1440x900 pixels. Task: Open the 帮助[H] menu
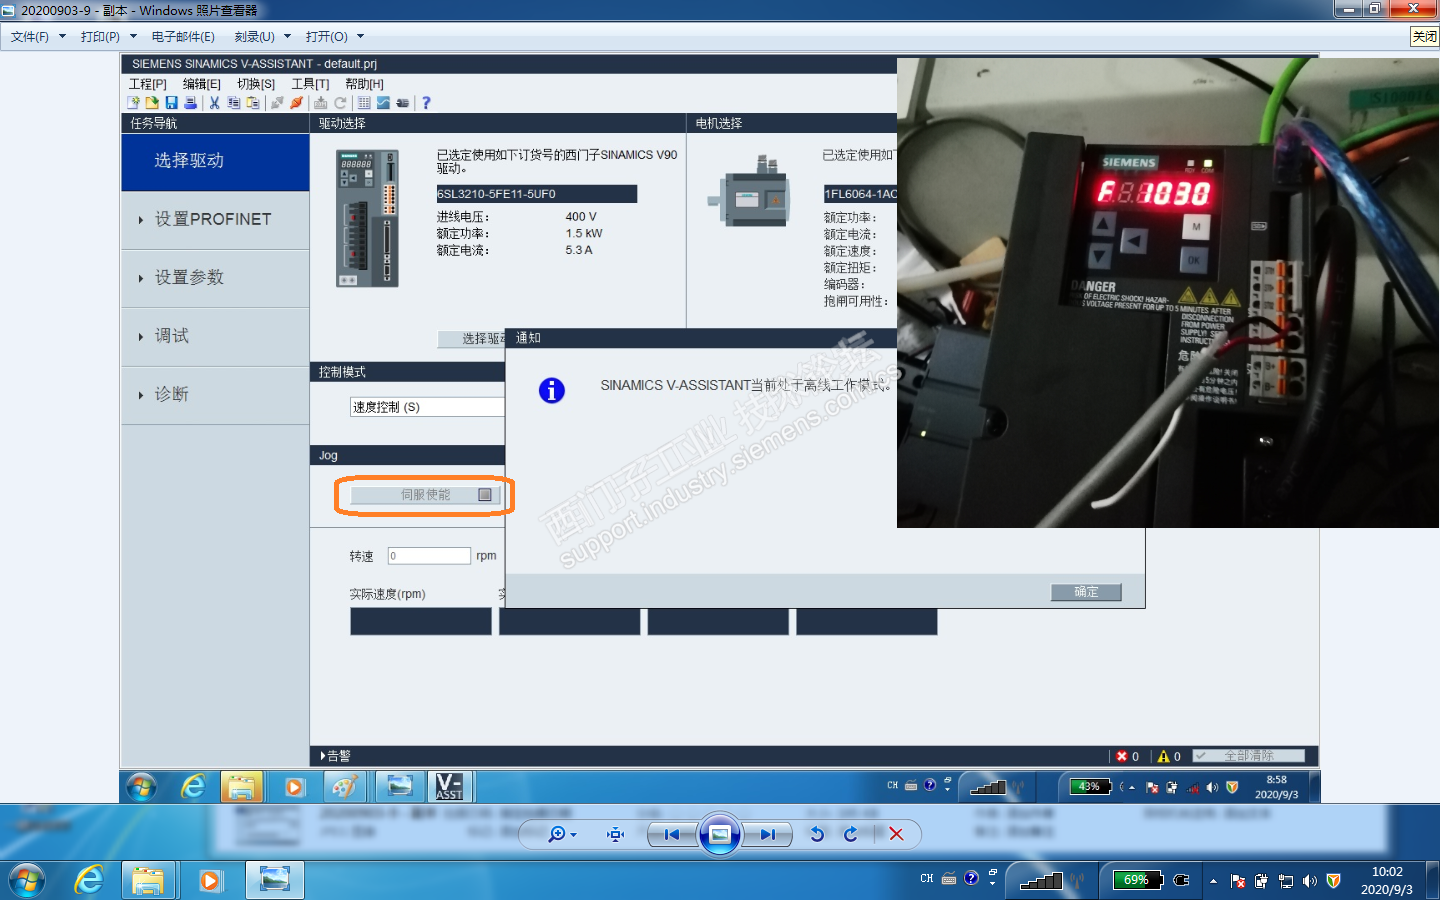[x=364, y=84]
